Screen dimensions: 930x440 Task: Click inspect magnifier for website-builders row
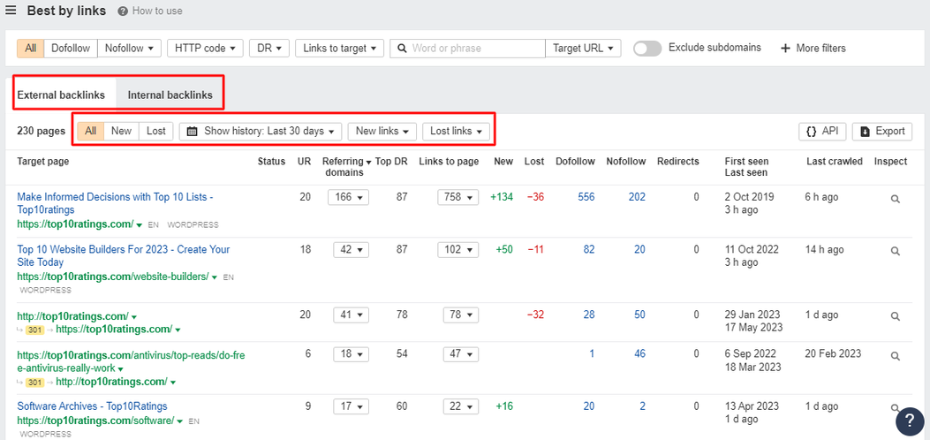point(894,250)
